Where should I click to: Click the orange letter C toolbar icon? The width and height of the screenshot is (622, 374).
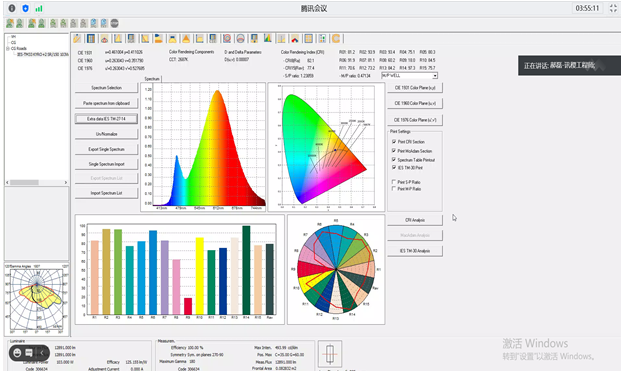(336, 38)
